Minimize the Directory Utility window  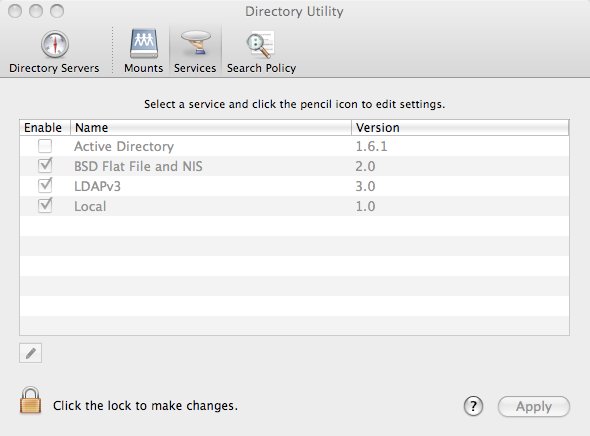click(x=36, y=11)
